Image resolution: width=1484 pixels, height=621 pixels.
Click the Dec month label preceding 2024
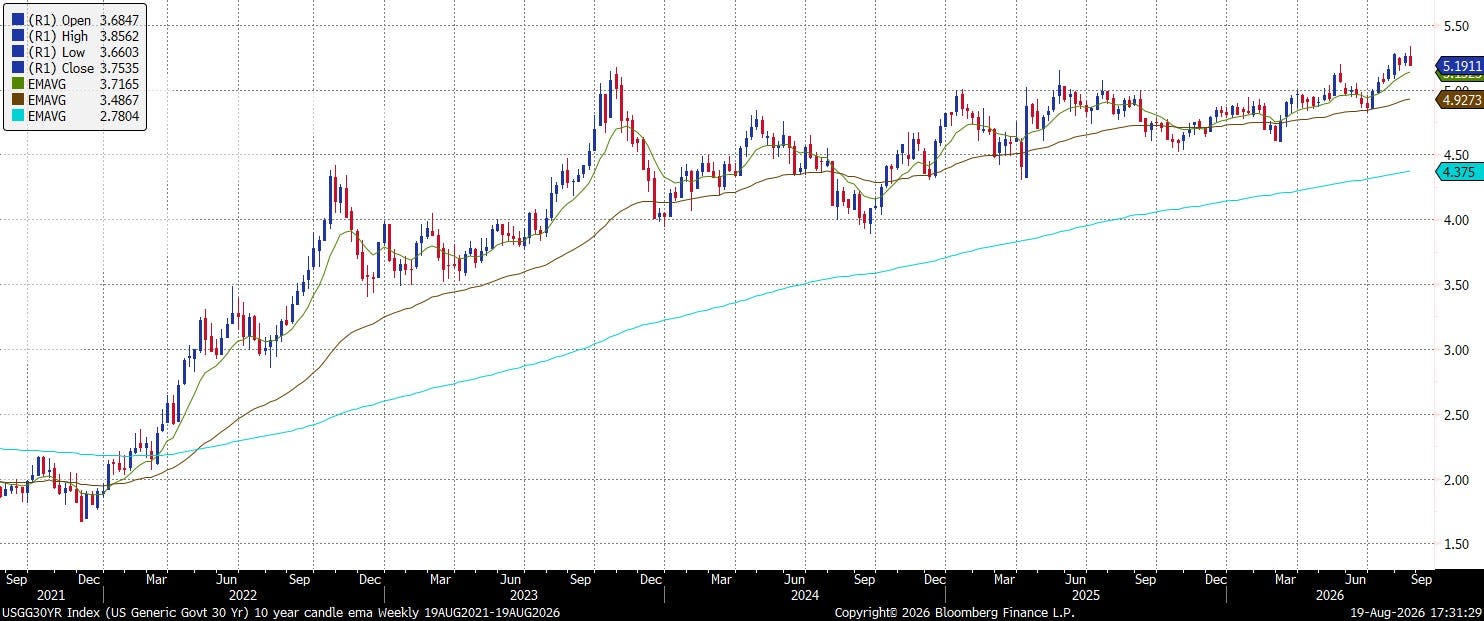pos(653,578)
